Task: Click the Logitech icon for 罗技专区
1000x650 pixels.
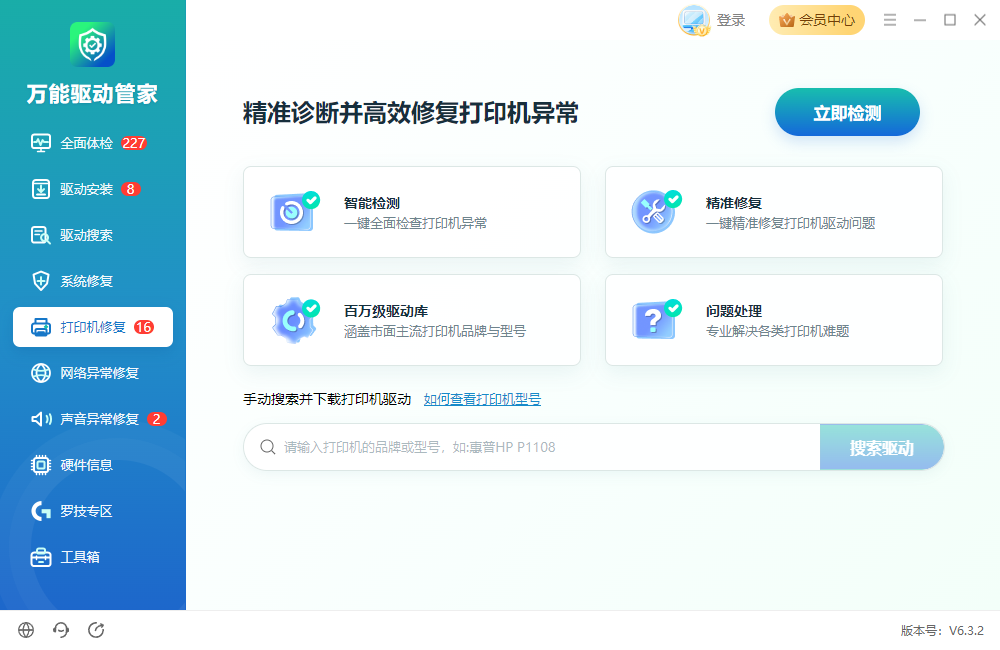Action: [41, 511]
